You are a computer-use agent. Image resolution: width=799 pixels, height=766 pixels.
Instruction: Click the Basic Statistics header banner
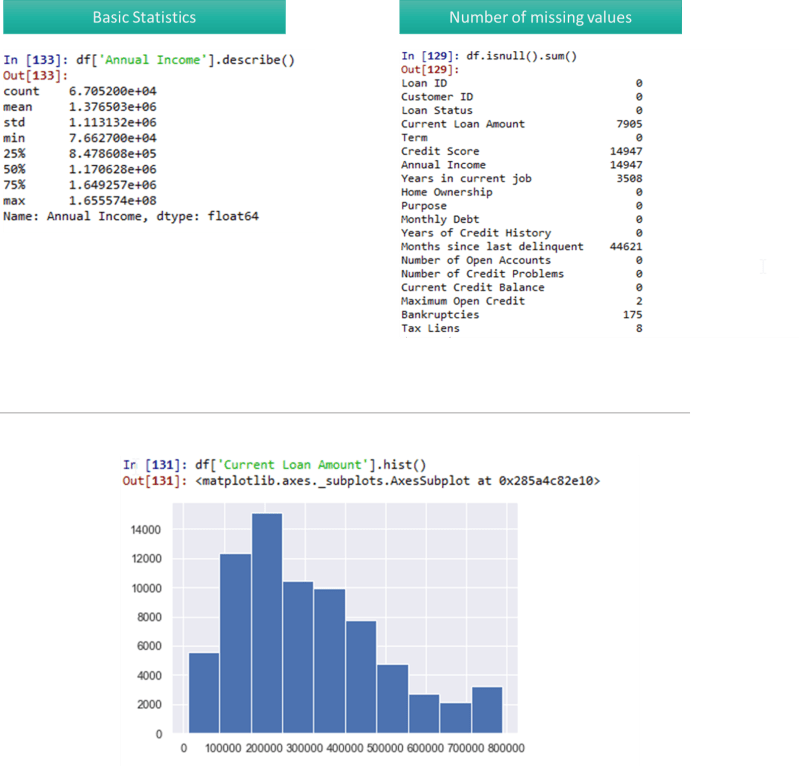[144, 17]
